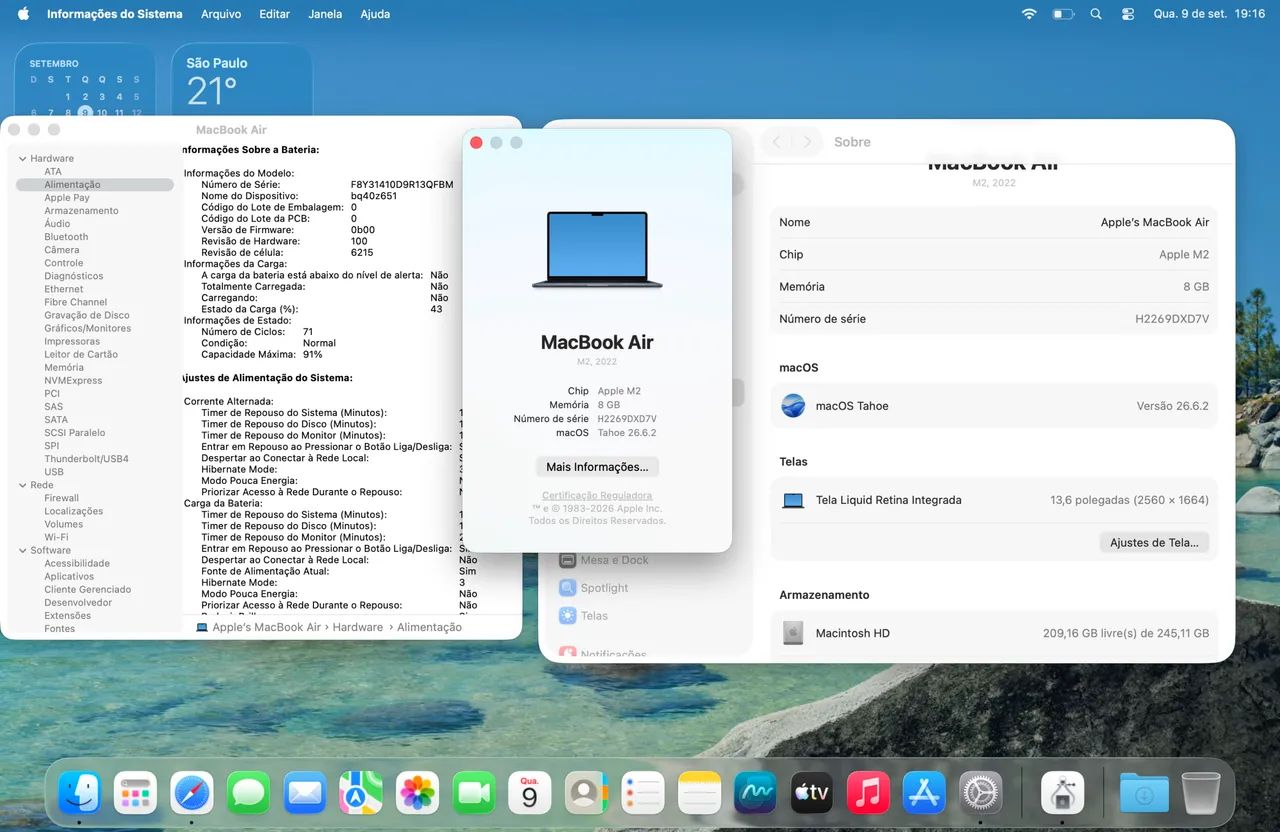Open Messages app in Dock
Screen dimensions: 1280x832
(x=248, y=793)
